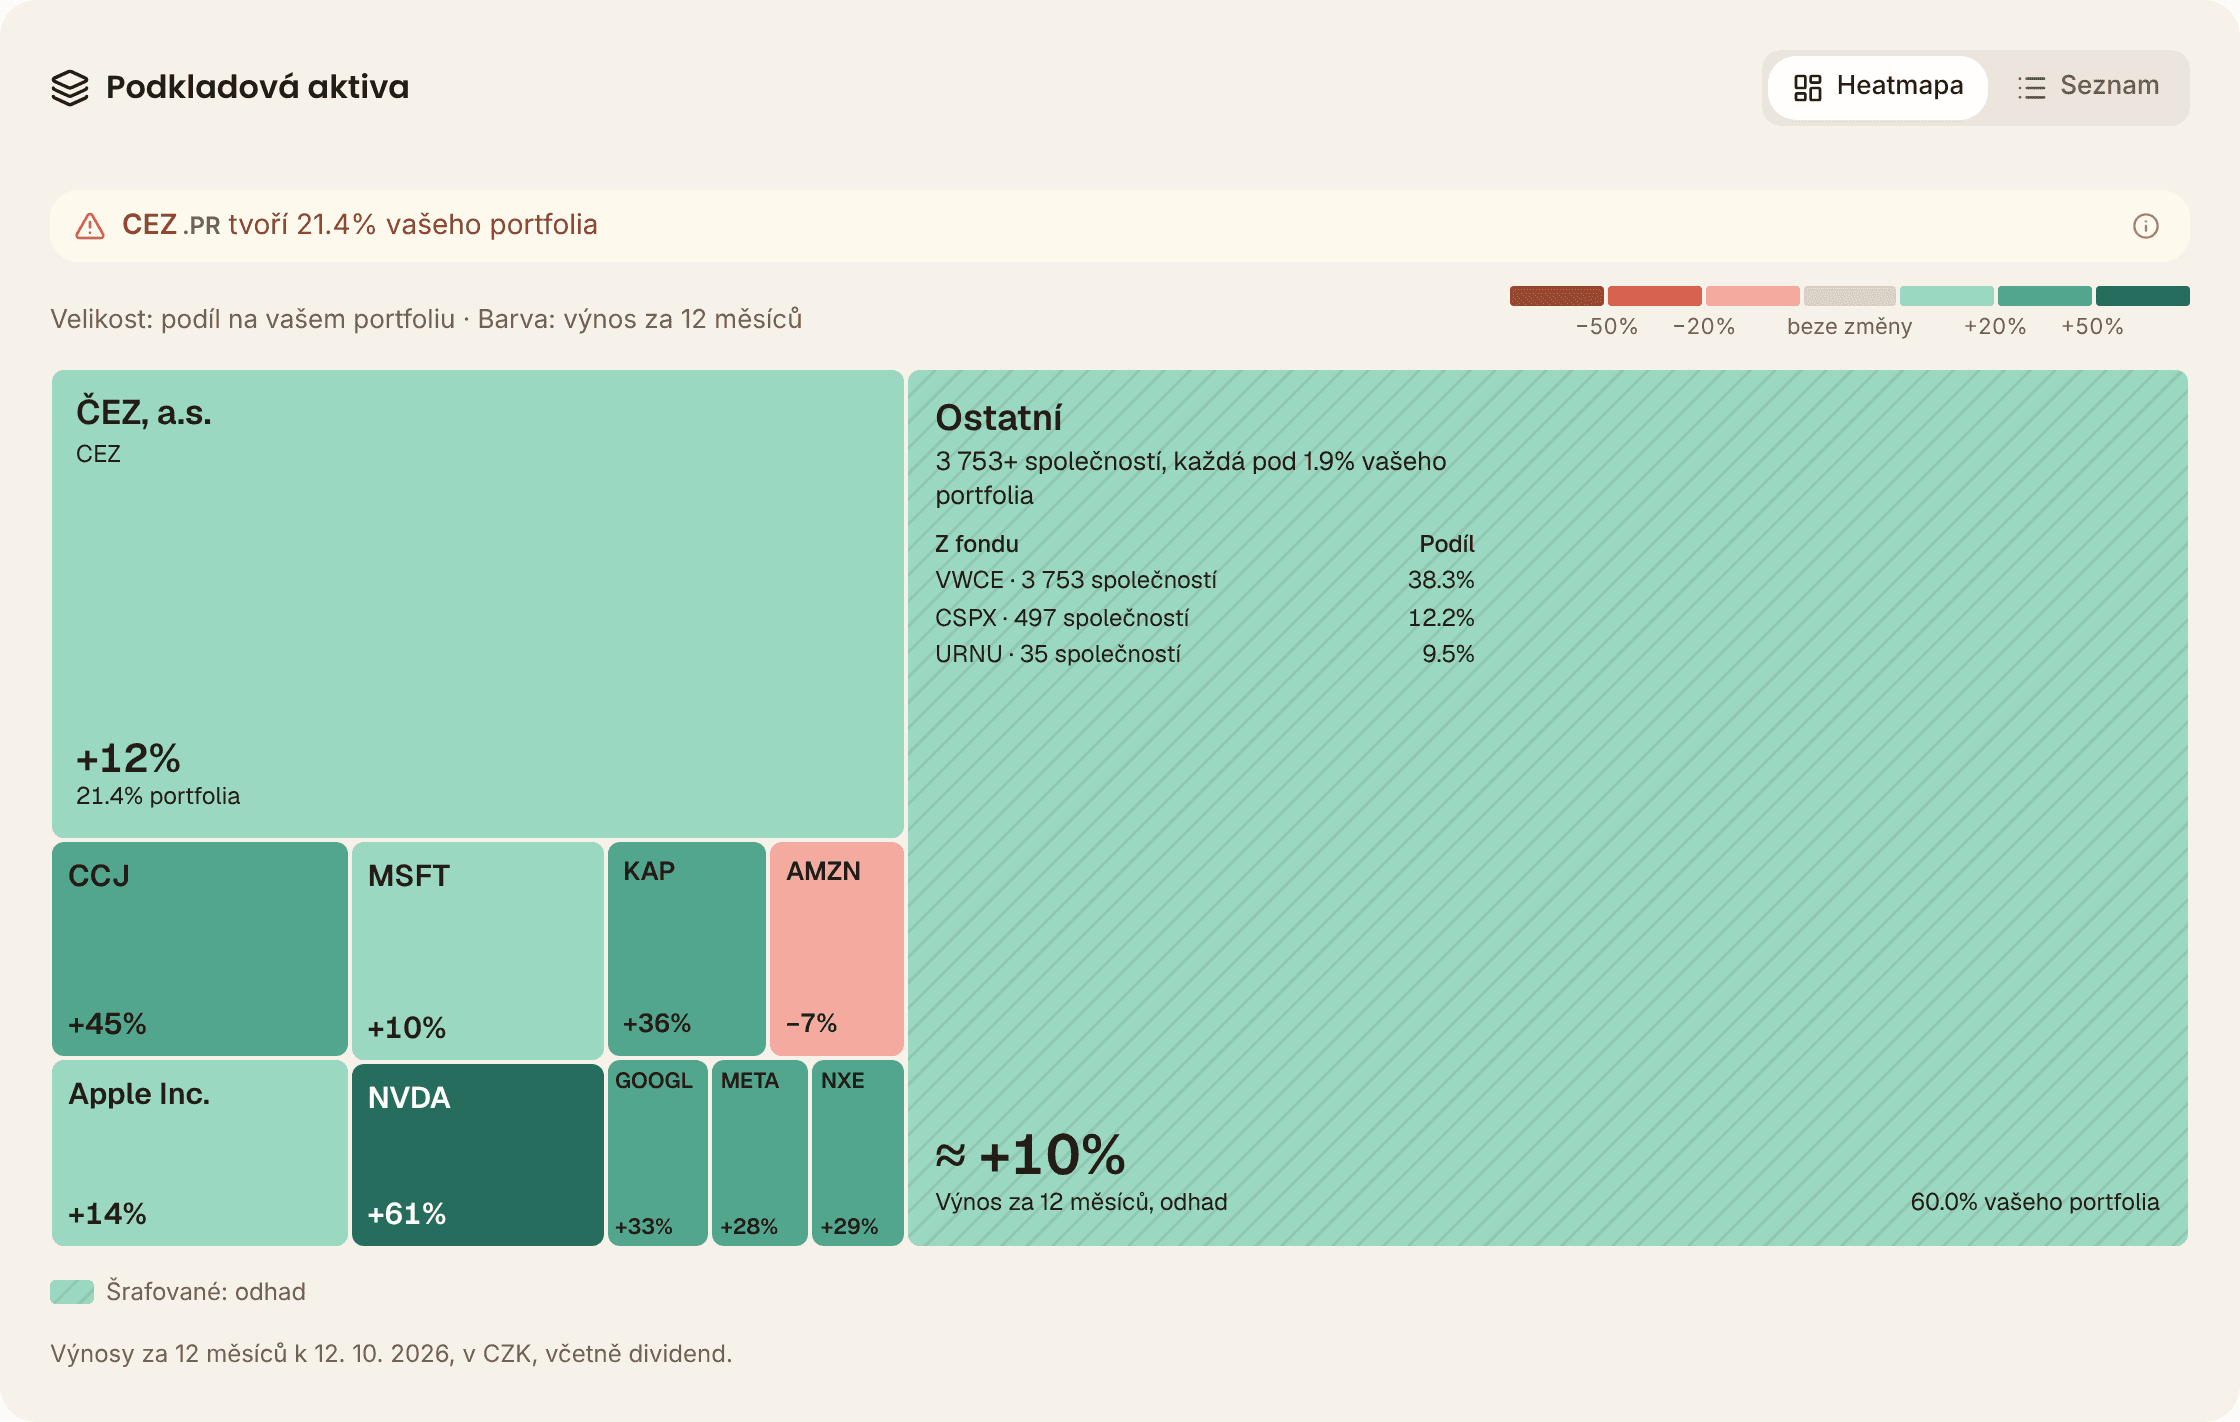Click the darkest red −50% legend swatch
The image size is (2240, 1422).
click(1557, 296)
